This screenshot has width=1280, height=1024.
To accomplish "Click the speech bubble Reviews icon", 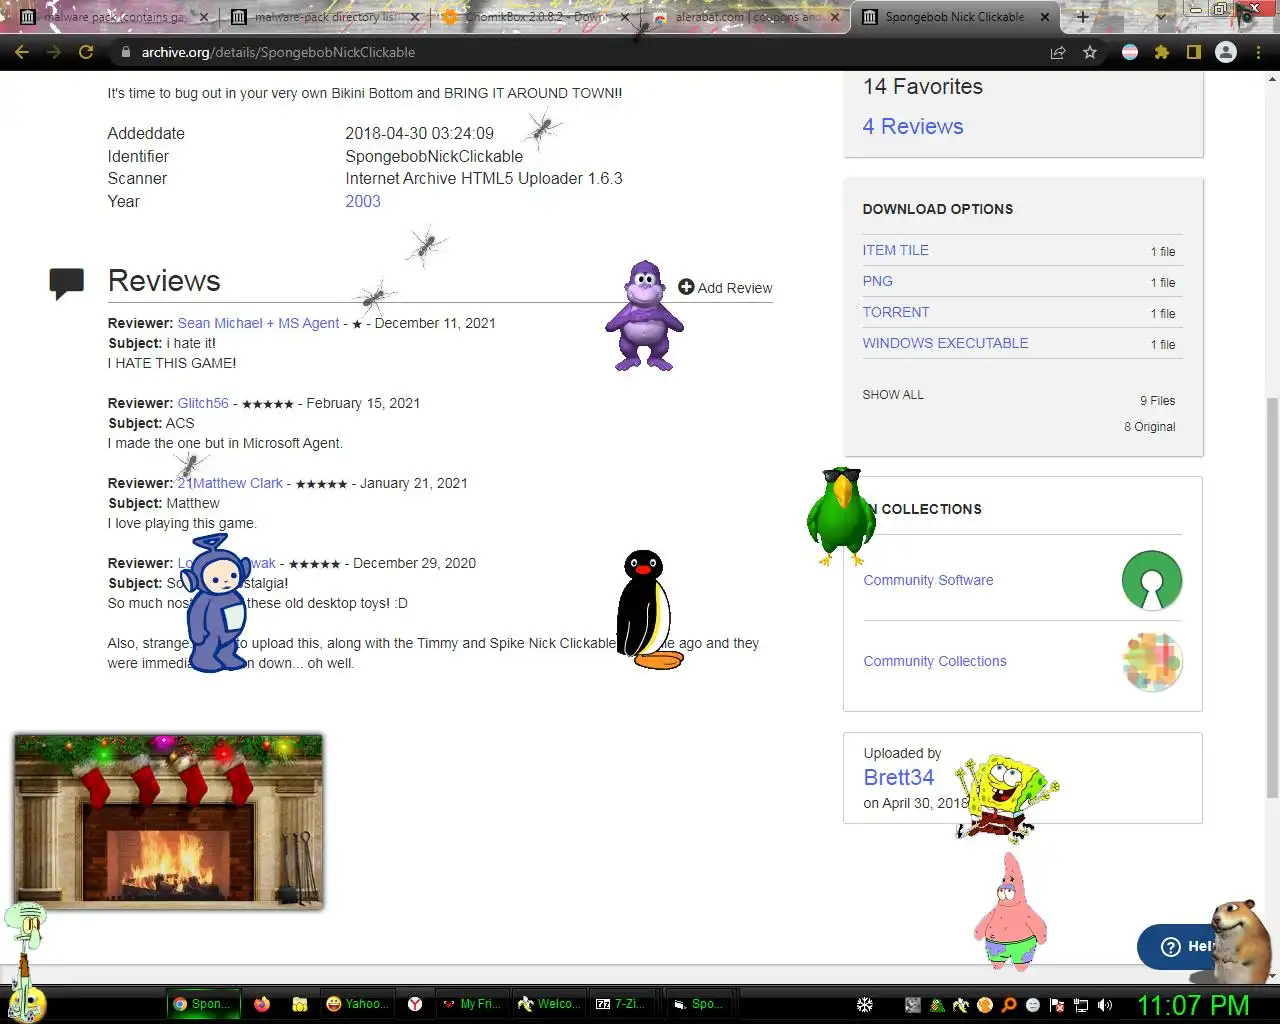I will 67,284.
